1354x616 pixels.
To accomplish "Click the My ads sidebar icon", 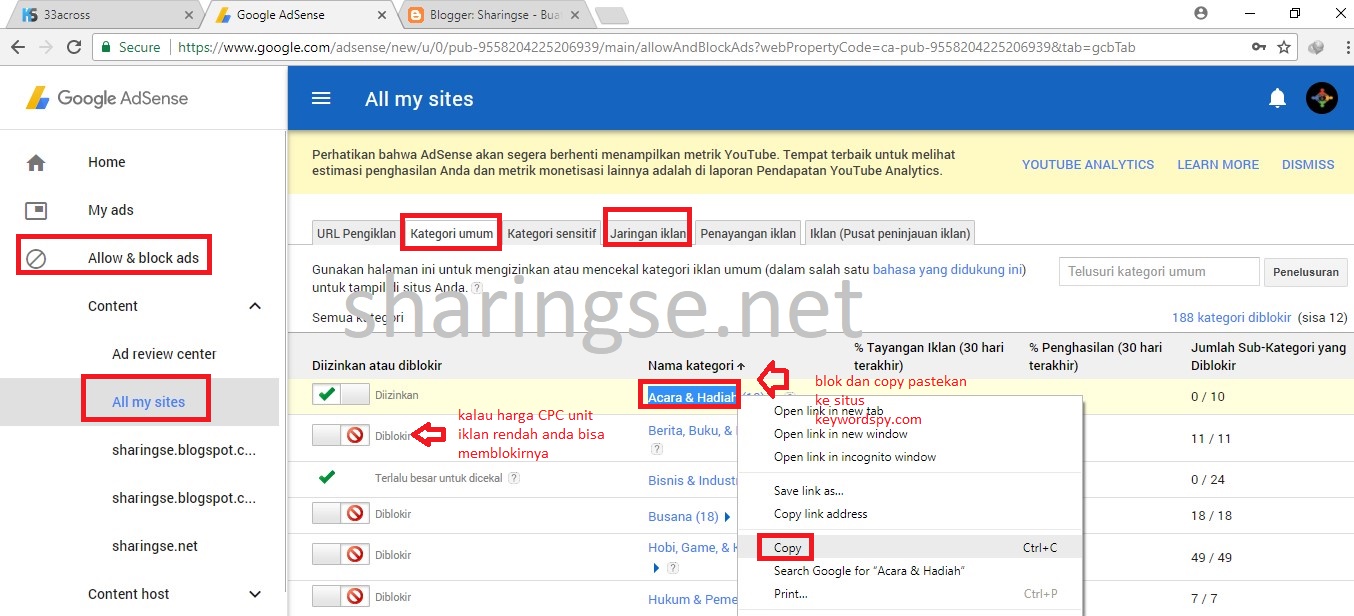I will [37, 210].
